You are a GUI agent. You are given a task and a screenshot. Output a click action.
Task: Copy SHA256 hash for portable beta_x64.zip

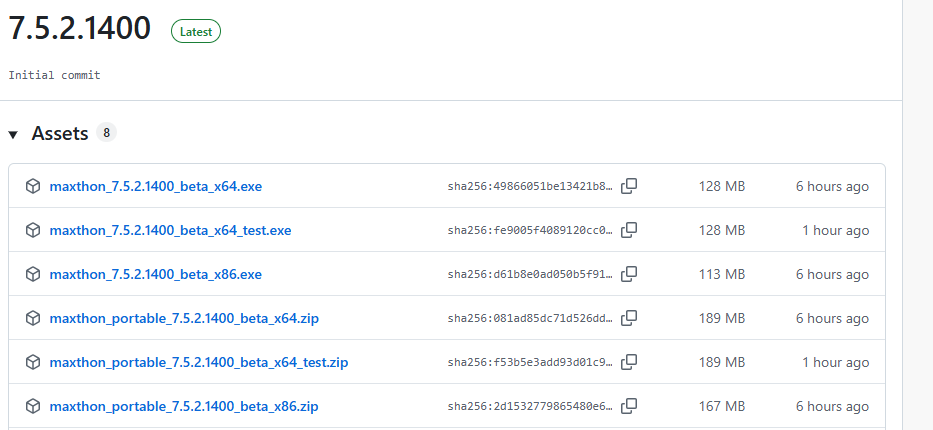click(629, 318)
